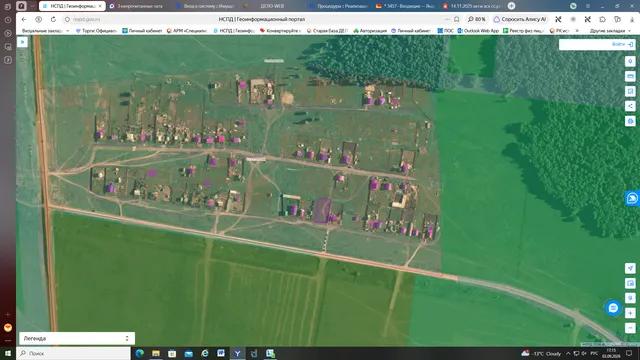This screenshot has height=360, width=640.
Task: Zoom in with the plus button
Action: (x=630, y=313)
